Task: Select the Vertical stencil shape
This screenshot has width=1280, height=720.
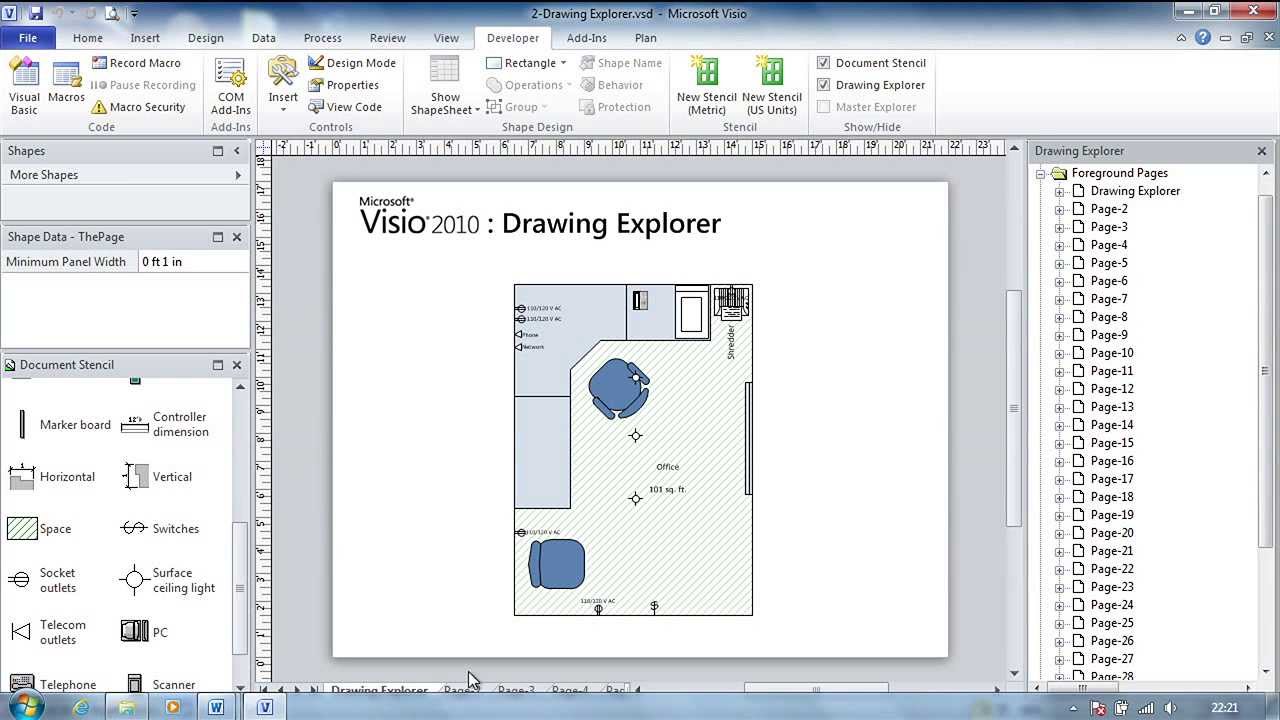Action: [156, 477]
